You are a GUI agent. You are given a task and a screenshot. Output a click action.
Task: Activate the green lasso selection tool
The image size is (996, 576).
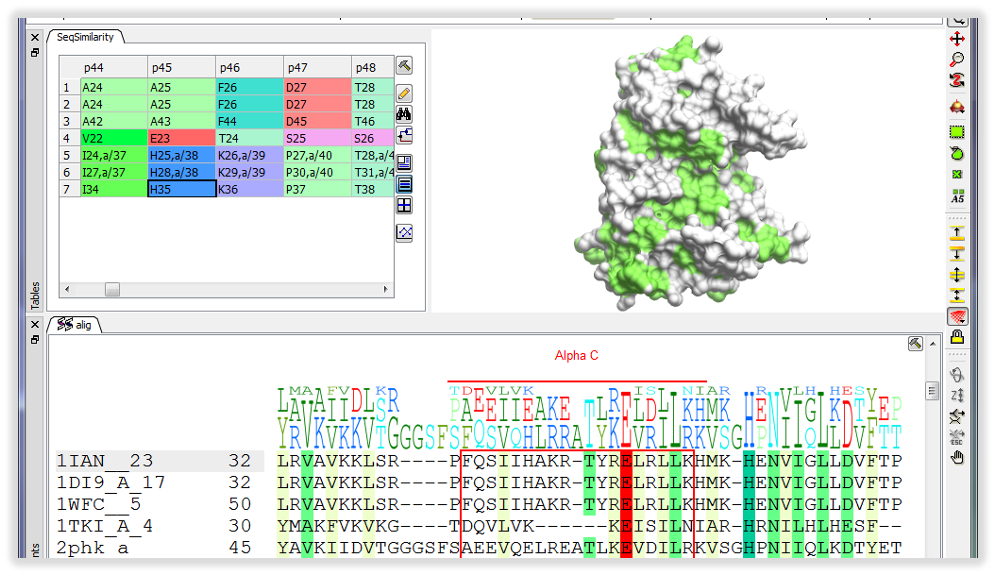coord(957,153)
